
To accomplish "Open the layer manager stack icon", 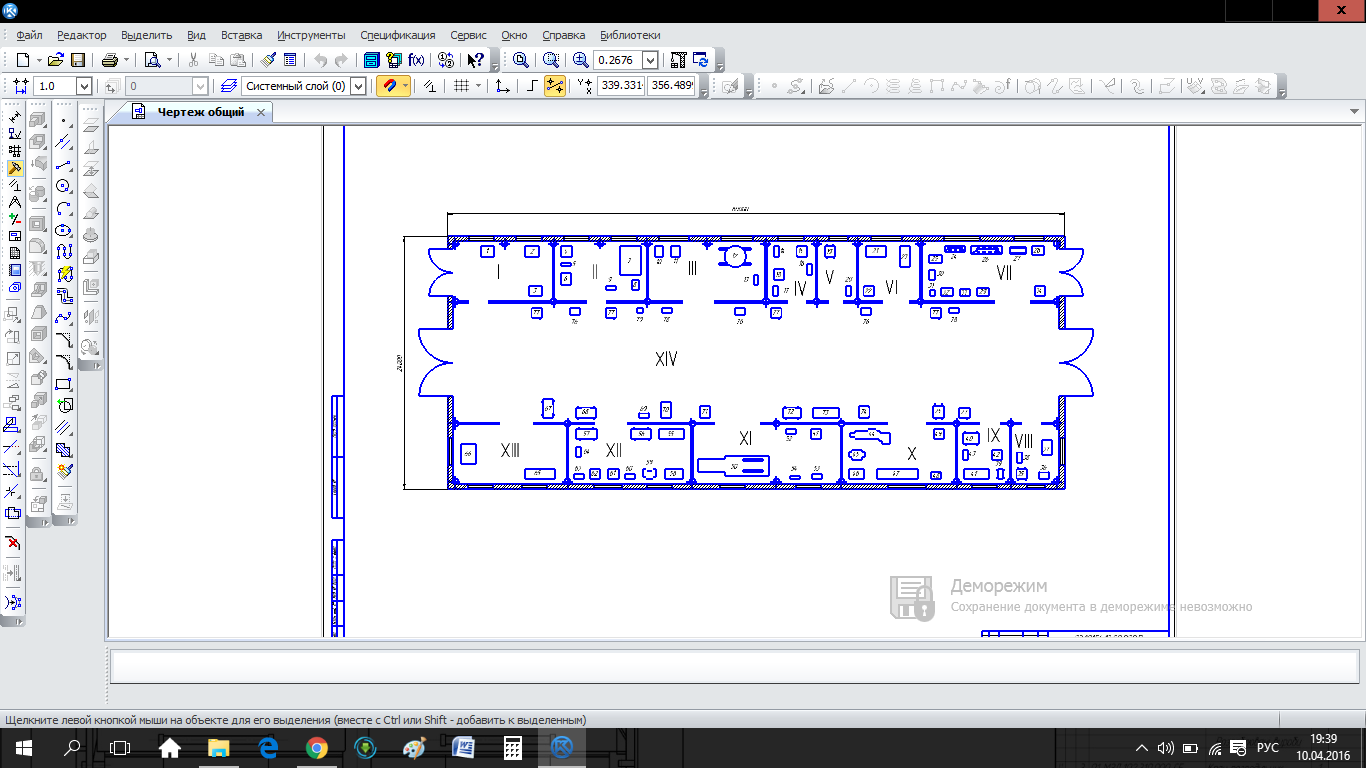I will [x=229, y=86].
